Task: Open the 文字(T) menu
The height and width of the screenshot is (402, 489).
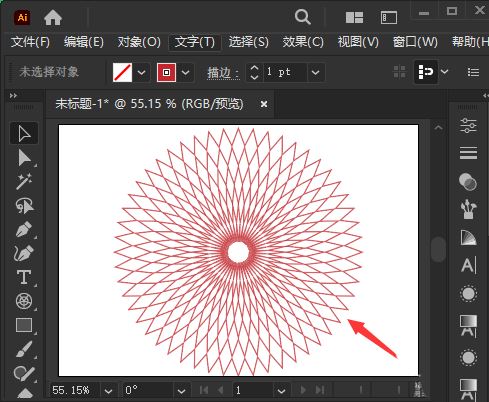Action: point(195,42)
